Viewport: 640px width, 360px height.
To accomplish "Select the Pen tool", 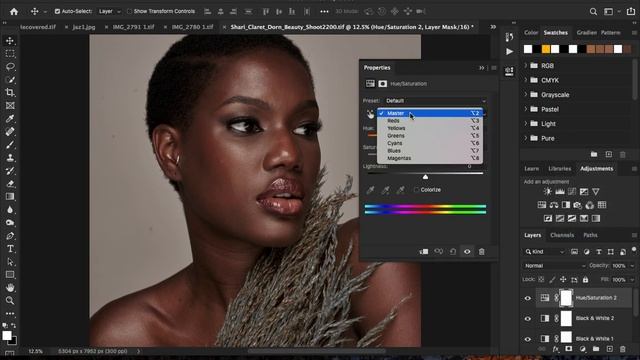I will tap(10, 236).
